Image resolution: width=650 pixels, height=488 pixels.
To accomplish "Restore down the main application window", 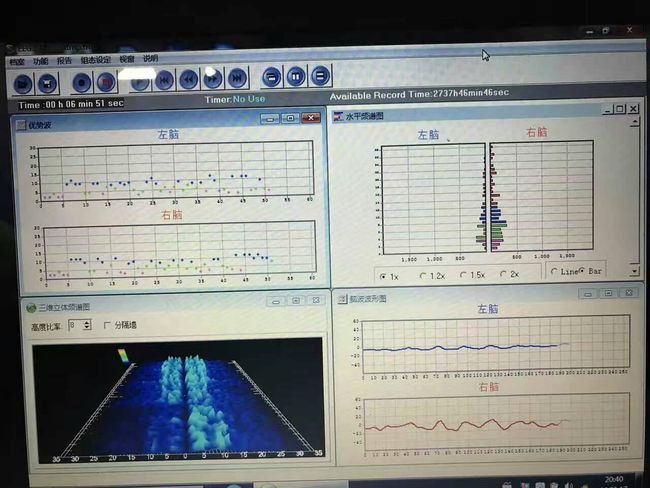I will click(x=605, y=31).
